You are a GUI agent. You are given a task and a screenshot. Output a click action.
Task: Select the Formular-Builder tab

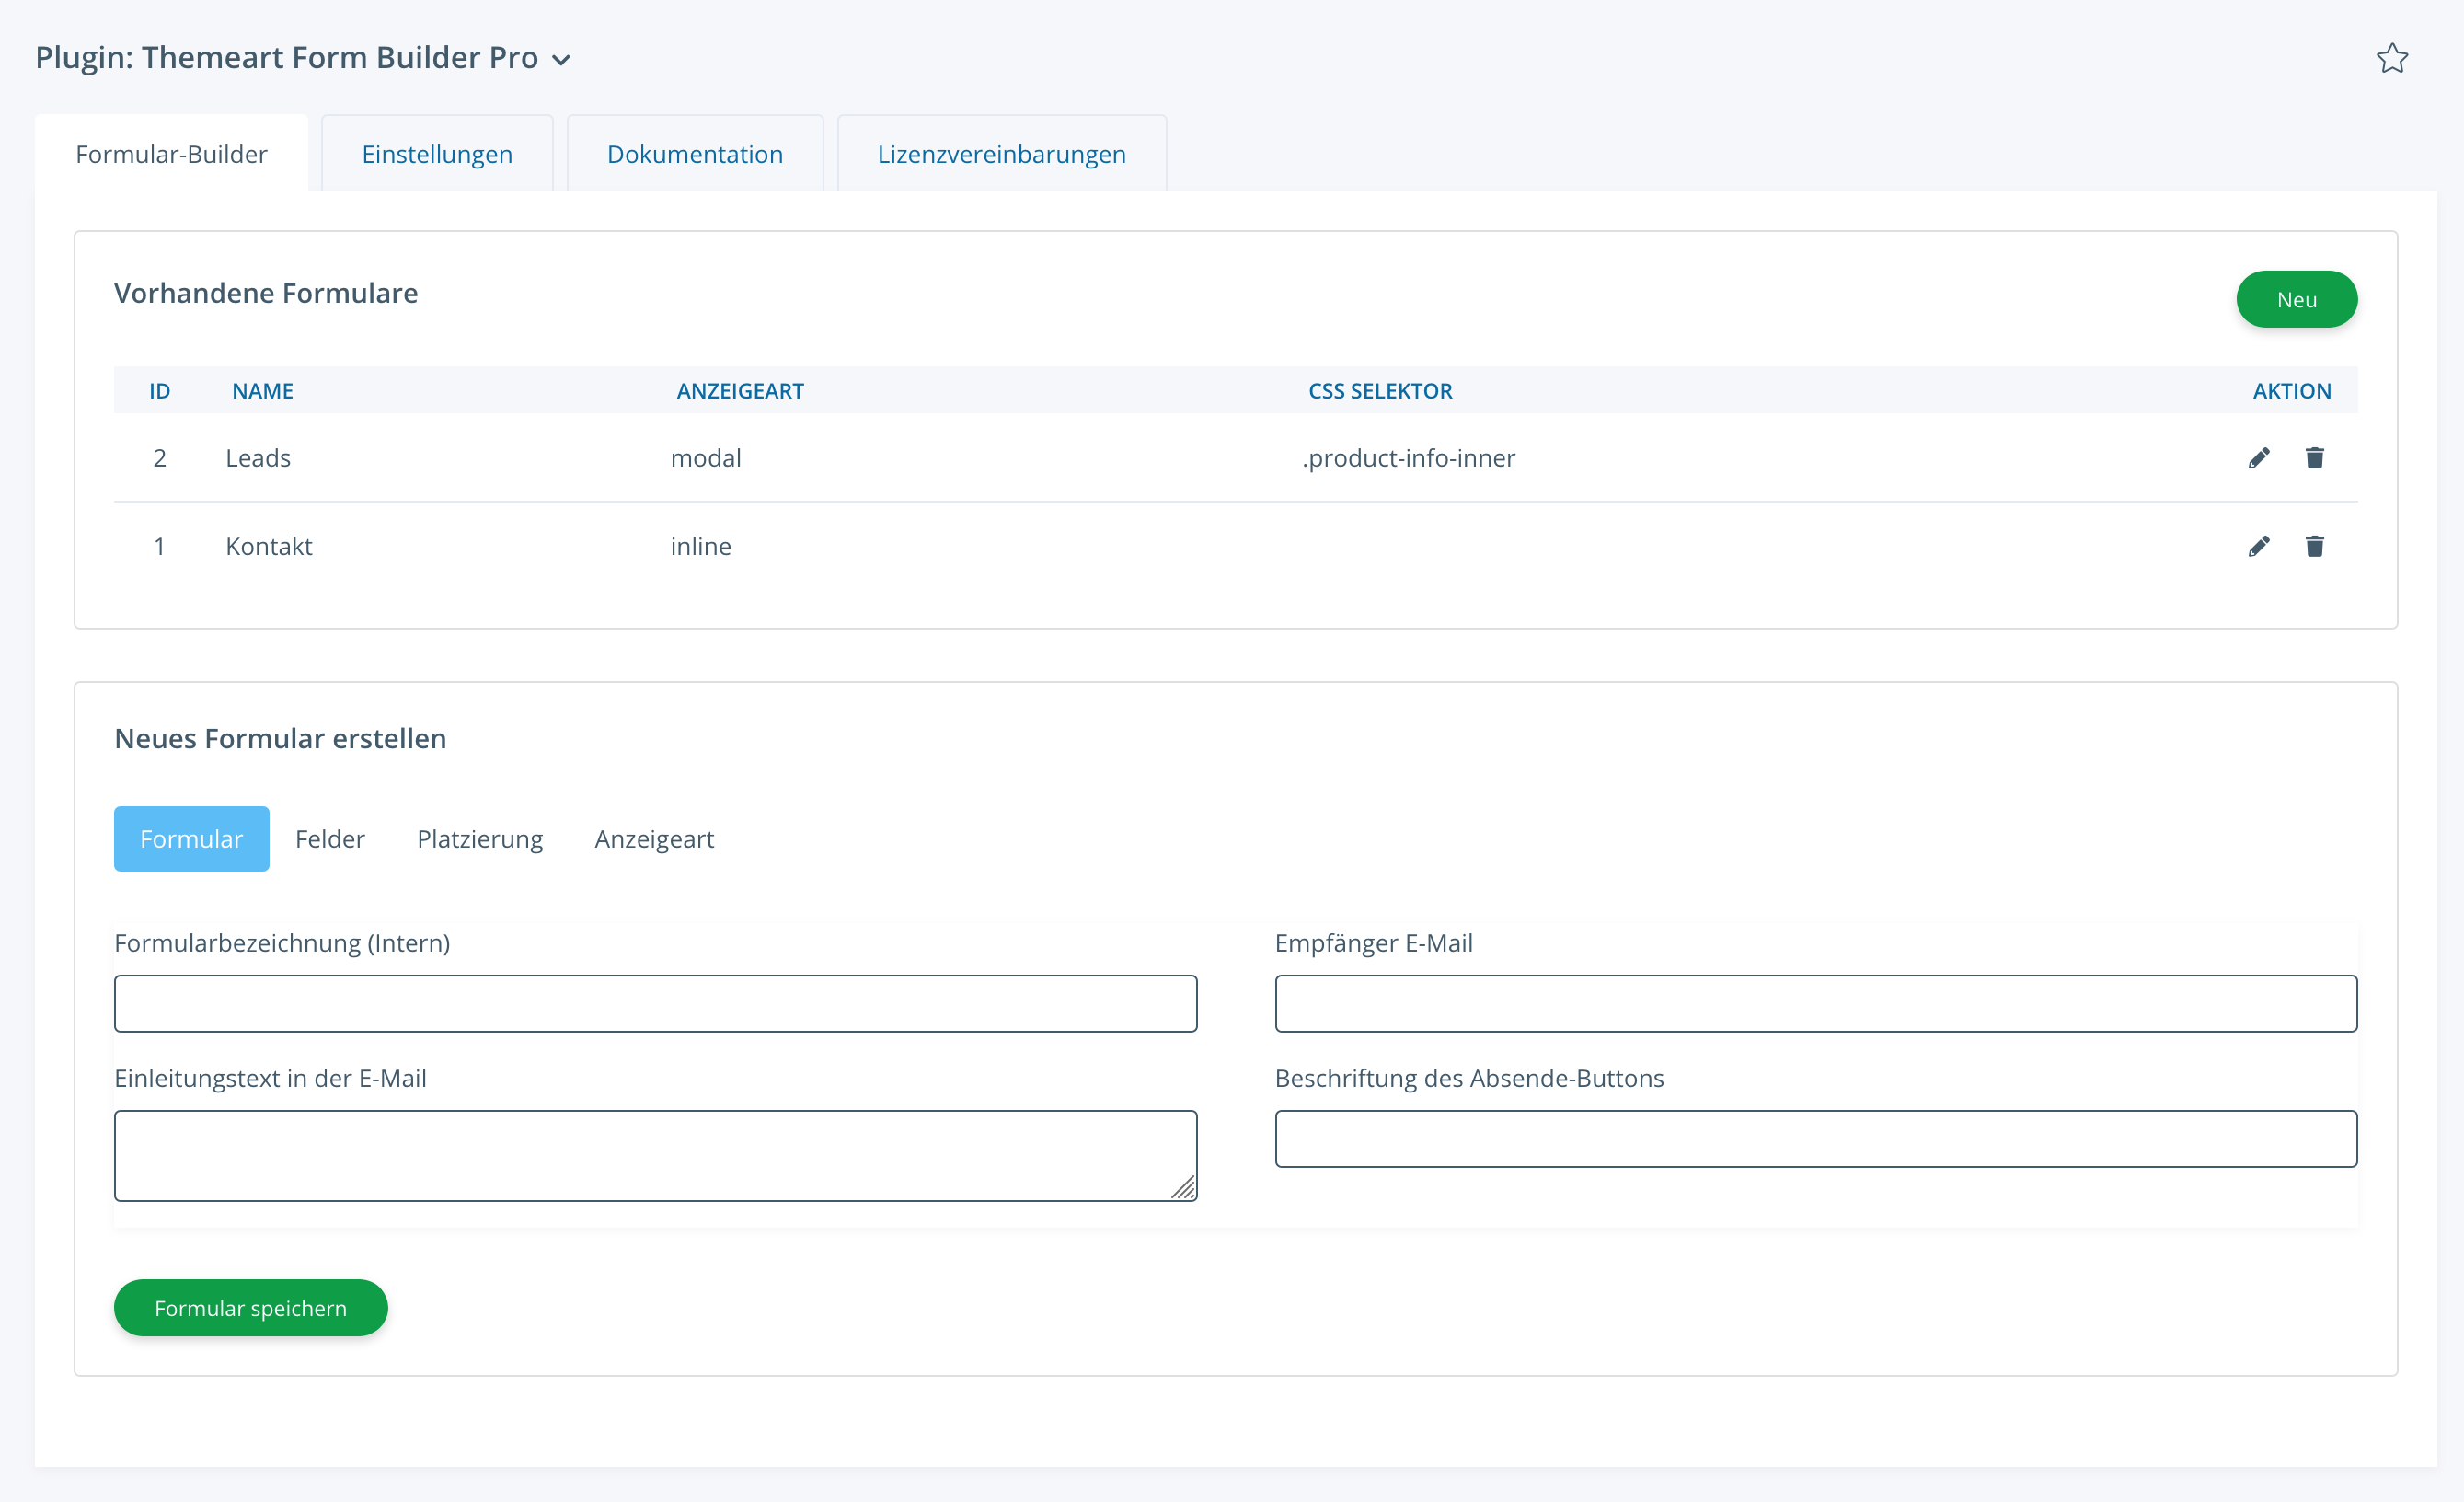tap(171, 154)
